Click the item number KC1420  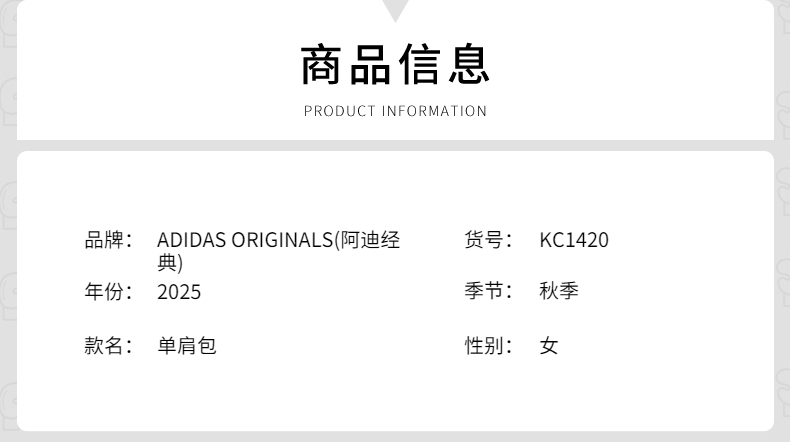[x=574, y=240]
